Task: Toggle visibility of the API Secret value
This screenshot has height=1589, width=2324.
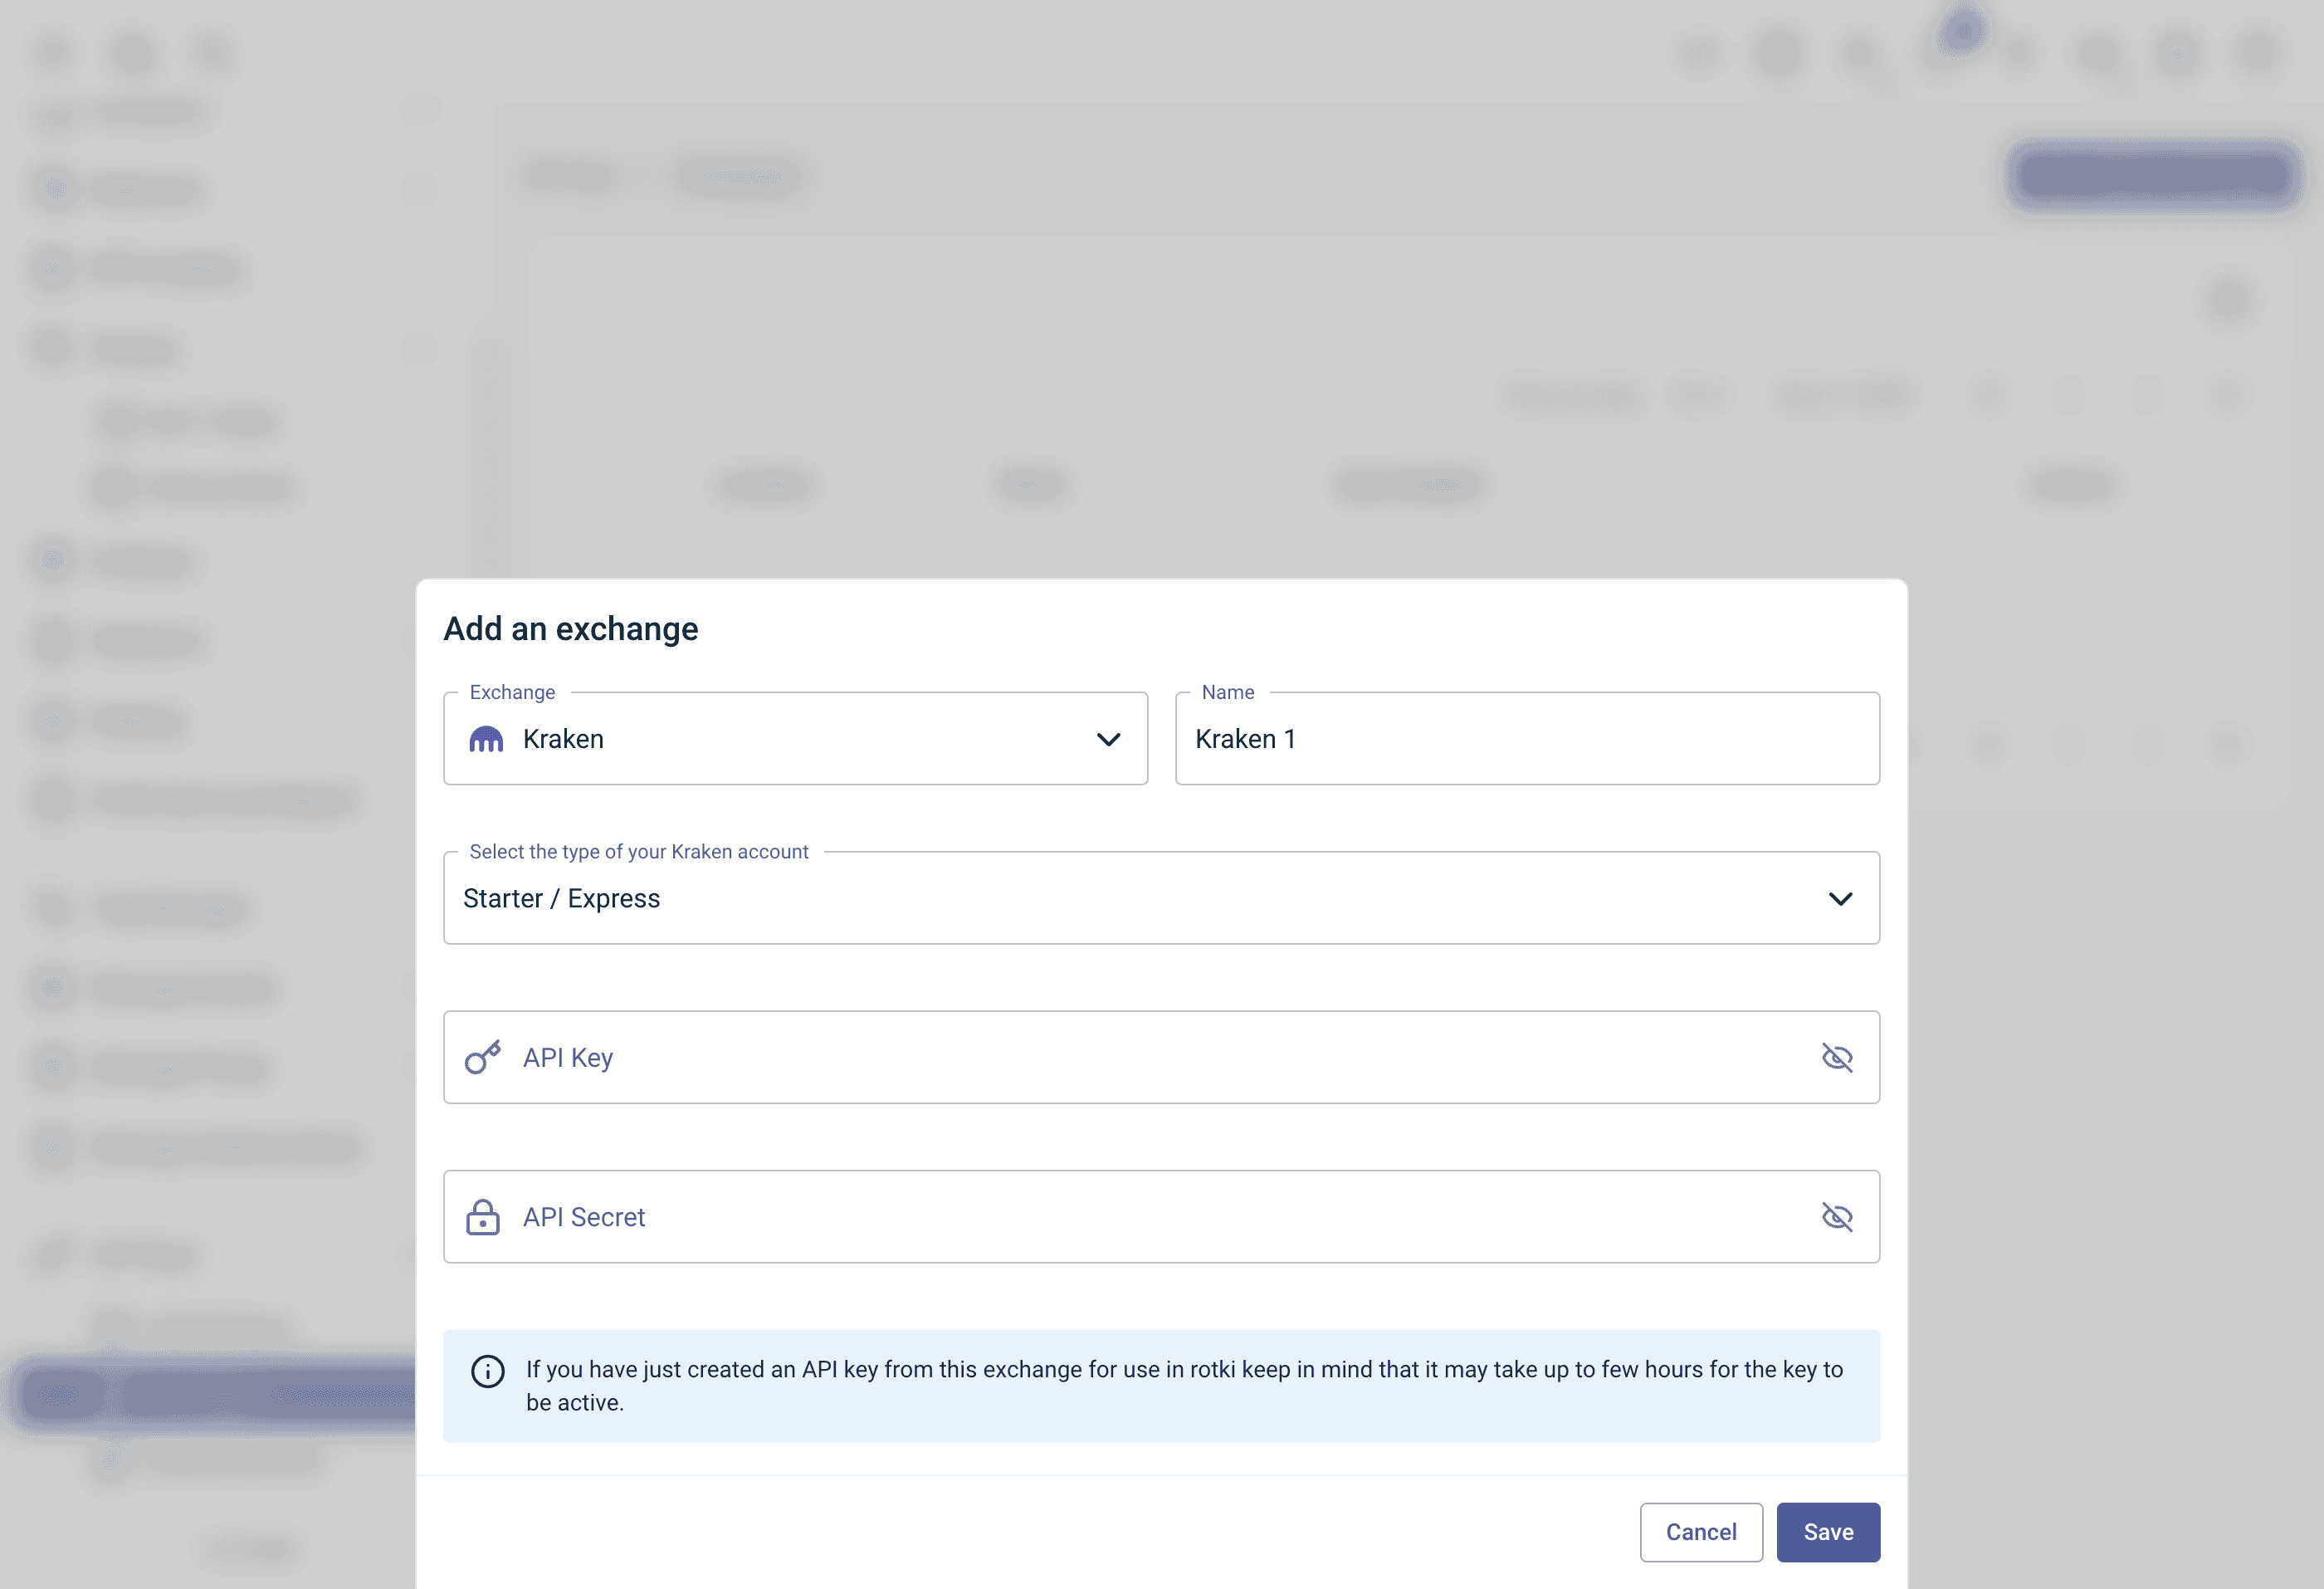Action: coord(1837,1216)
